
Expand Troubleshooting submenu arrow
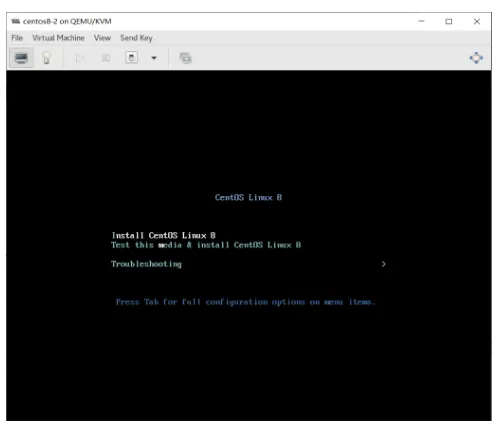click(384, 264)
